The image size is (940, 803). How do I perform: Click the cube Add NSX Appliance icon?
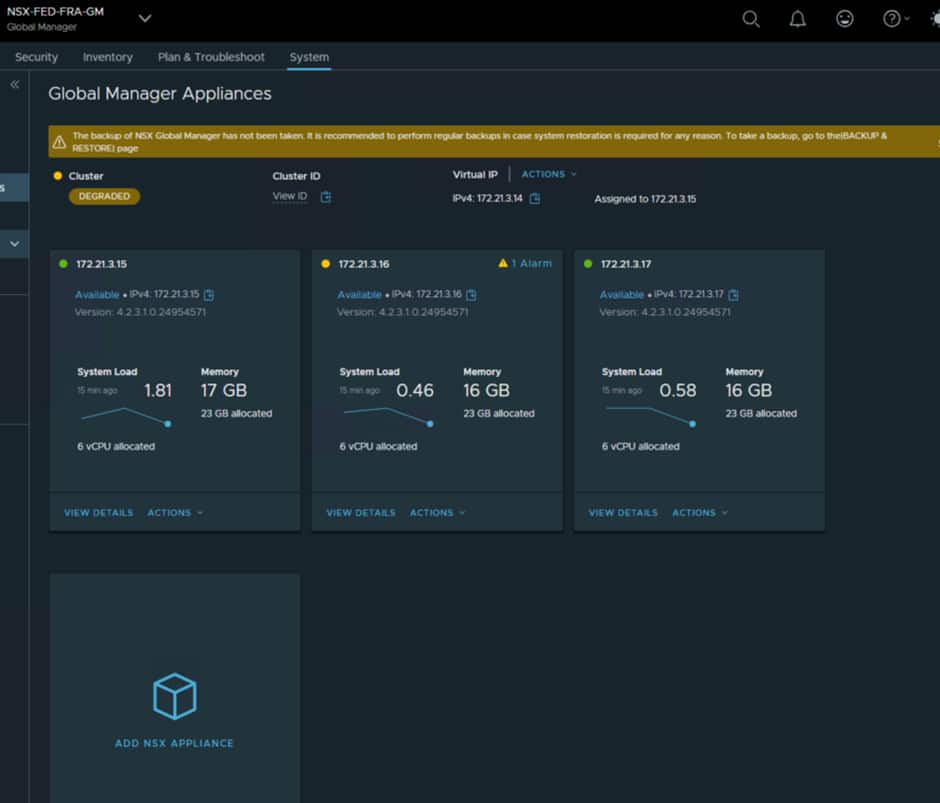pyautogui.click(x=174, y=696)
